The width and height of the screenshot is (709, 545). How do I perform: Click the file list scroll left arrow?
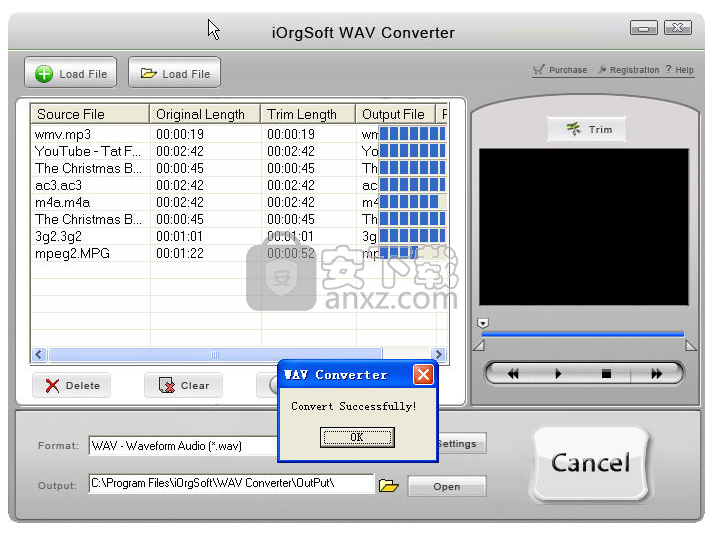point(39,354)
